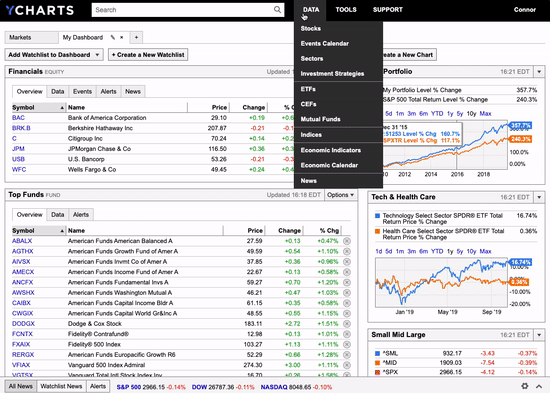Open the TOOLS menu
Screen dimensions: 550x393
[346, 10]
